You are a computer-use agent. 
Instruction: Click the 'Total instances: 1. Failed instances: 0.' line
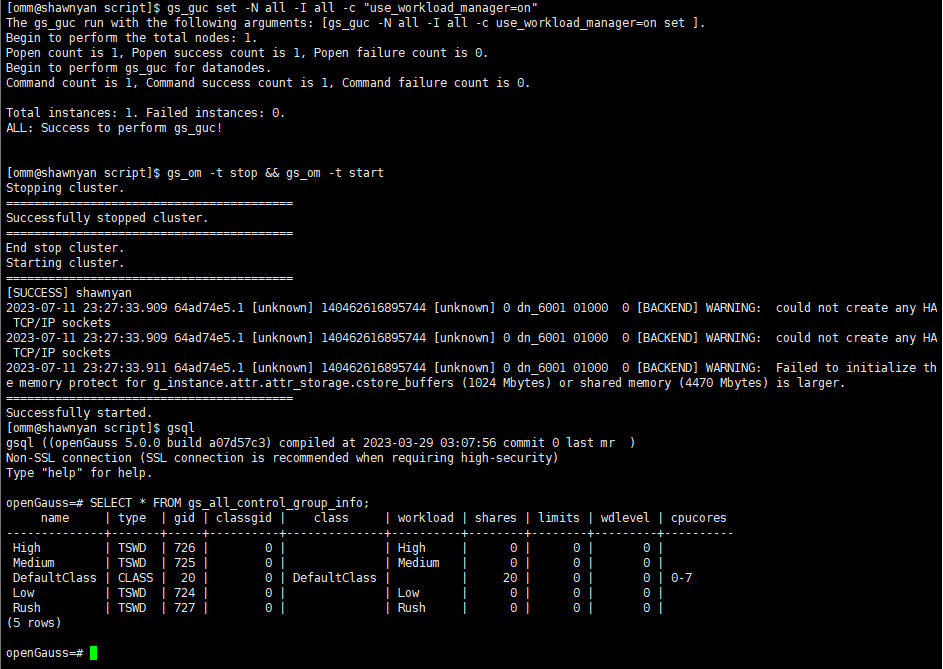[146, 113]
